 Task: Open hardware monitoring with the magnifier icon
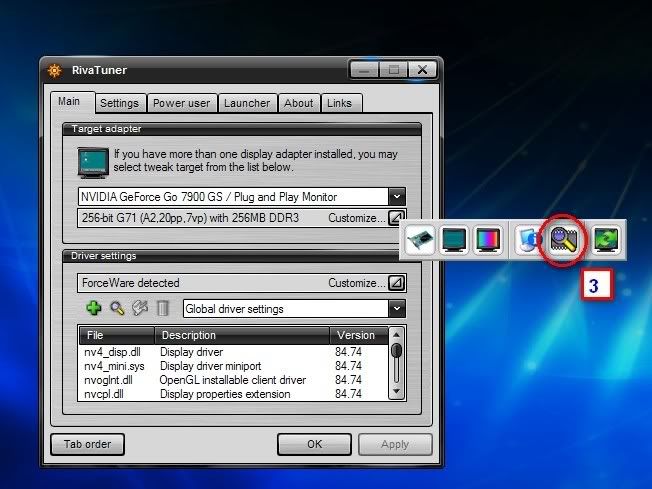561,241
